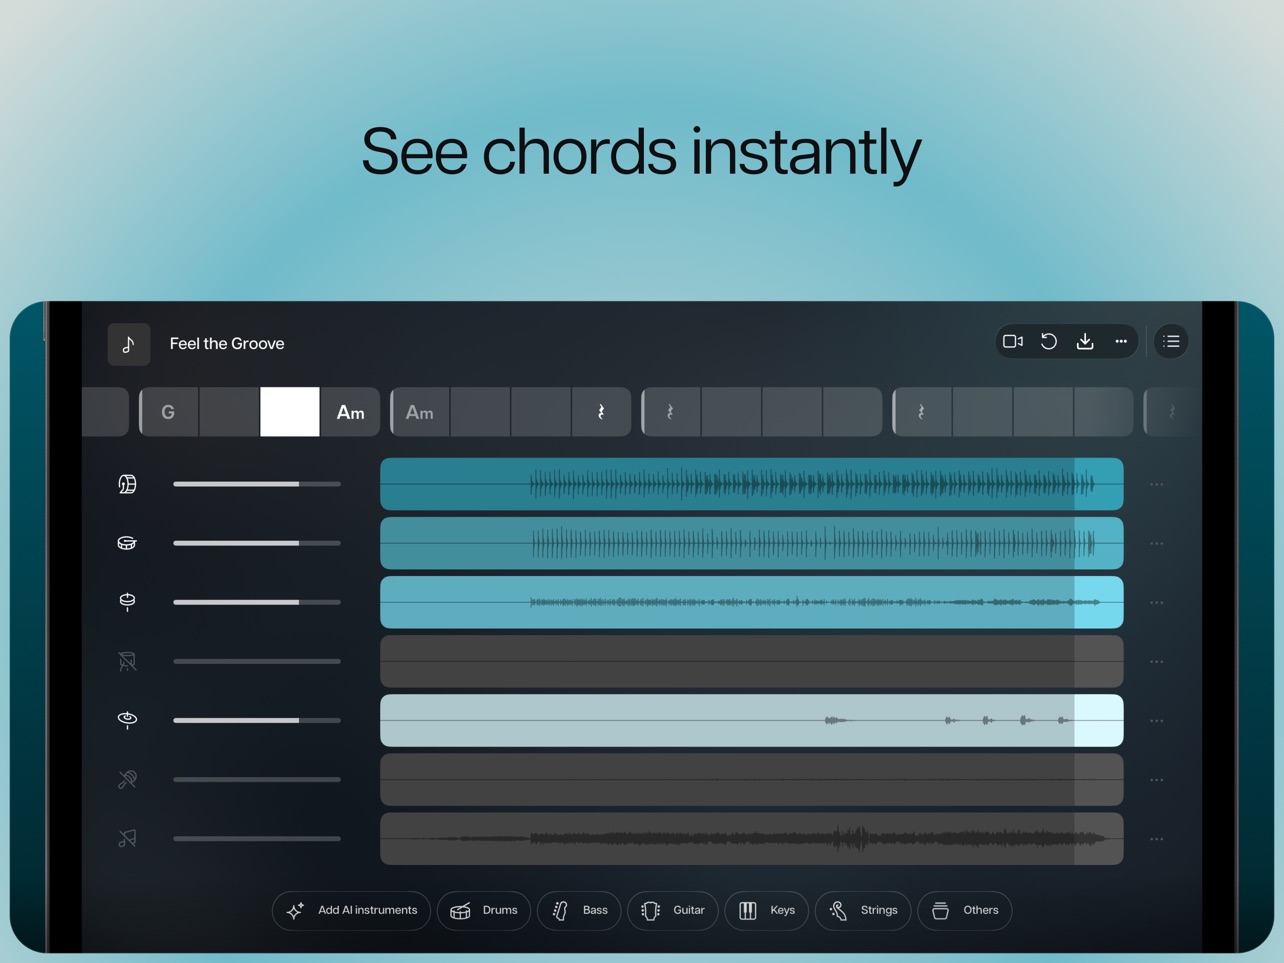Click the hi-hat track icon
This screenshot has width=1284, height=963.
point(127,602)
